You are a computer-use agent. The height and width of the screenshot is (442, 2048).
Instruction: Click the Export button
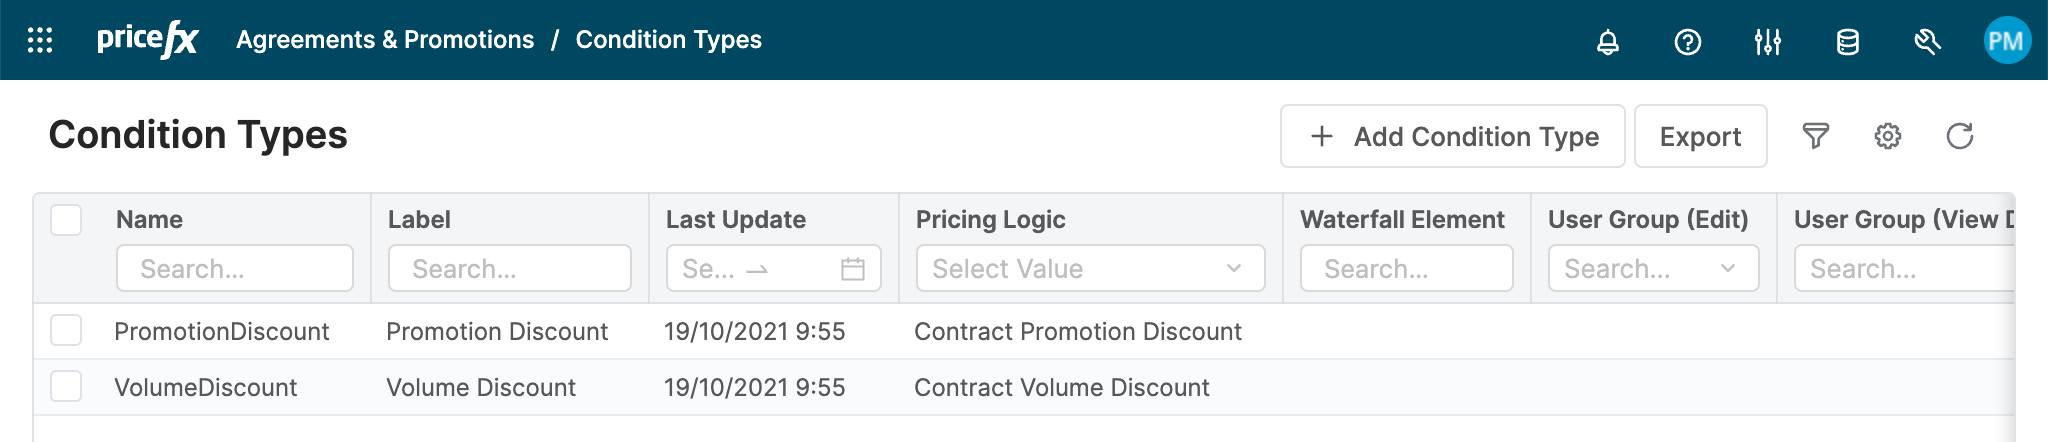(x=1700, y=136)
